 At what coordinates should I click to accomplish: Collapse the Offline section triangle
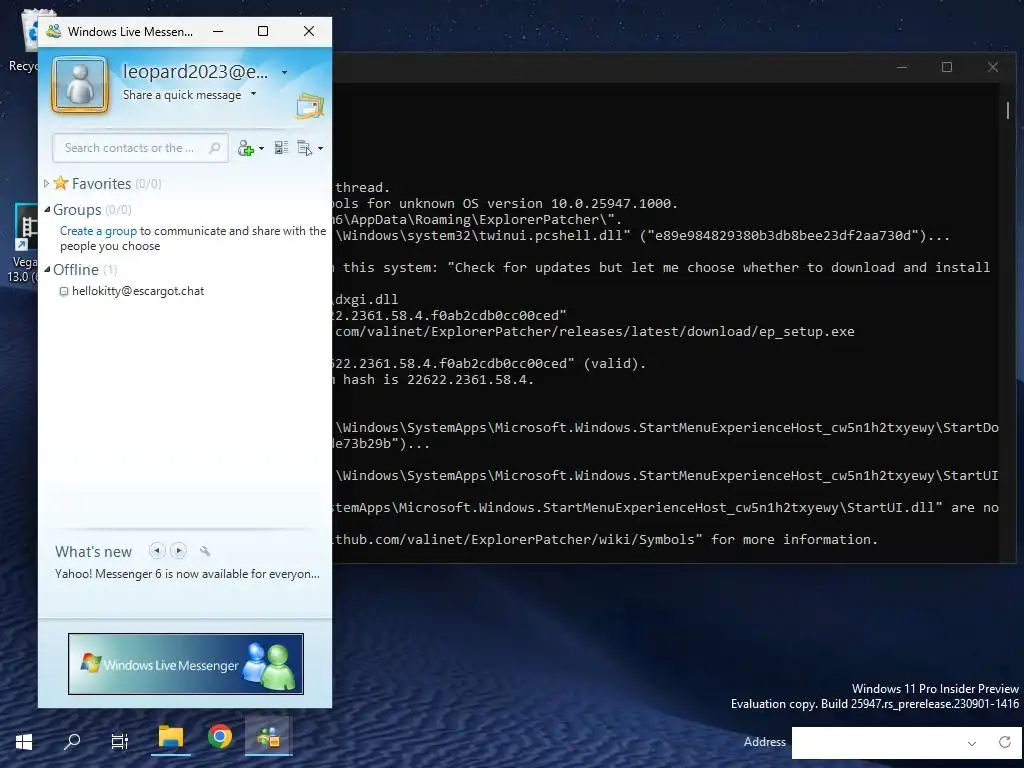47,270
